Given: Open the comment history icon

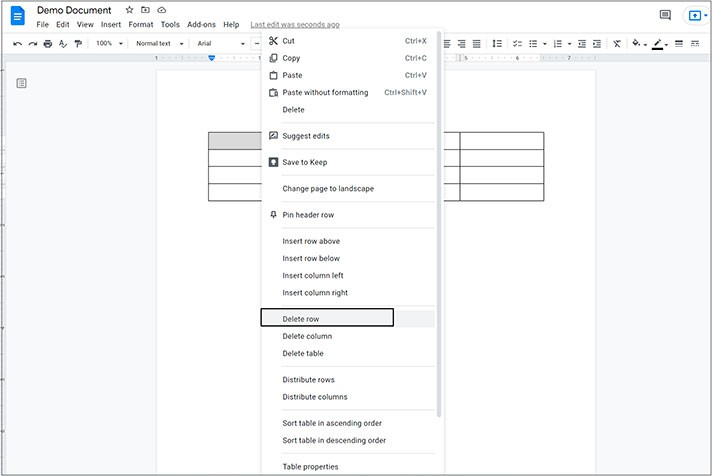Looking at the screenshot, I should pyautogui.click(x=665, y=15).
